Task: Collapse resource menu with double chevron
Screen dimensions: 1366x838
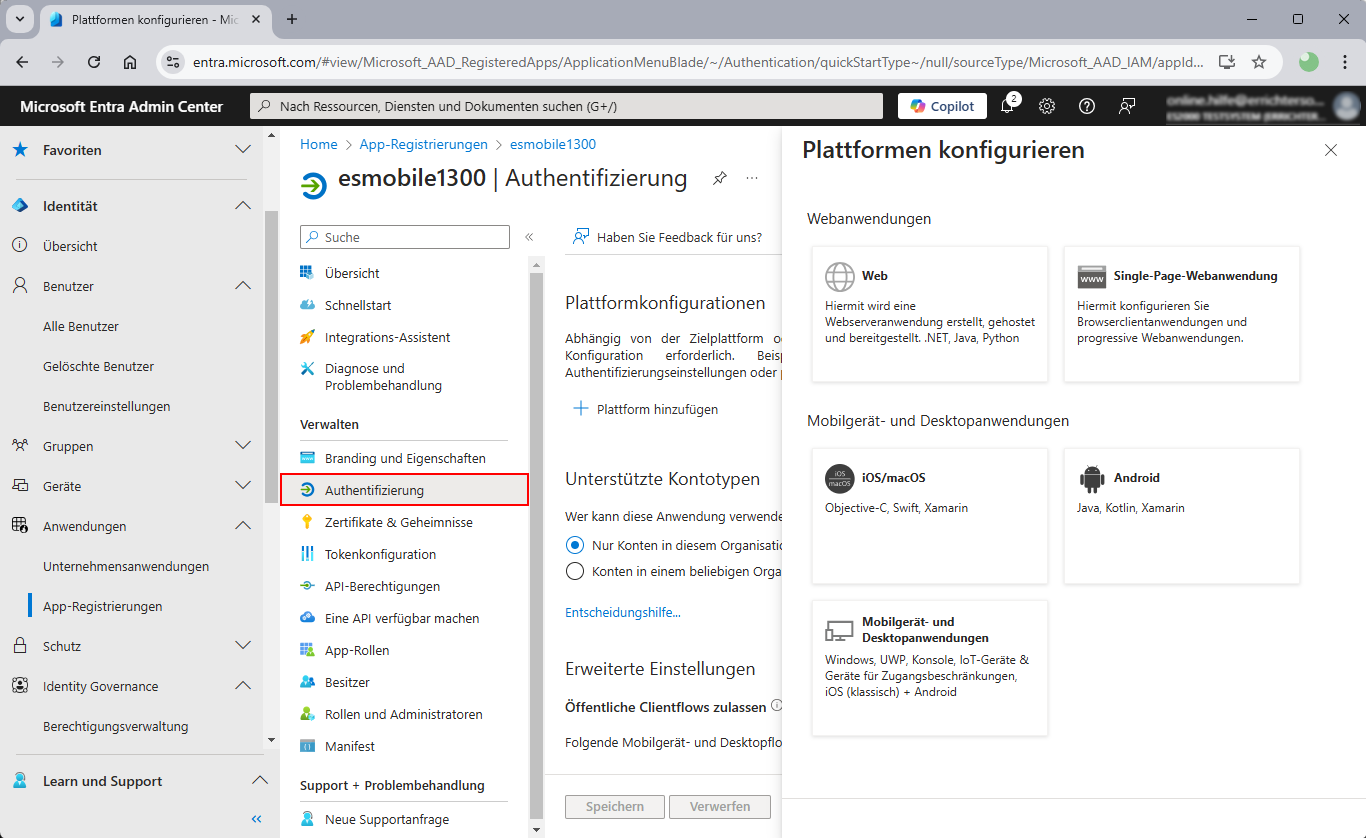Action: (x=529, y=237)
